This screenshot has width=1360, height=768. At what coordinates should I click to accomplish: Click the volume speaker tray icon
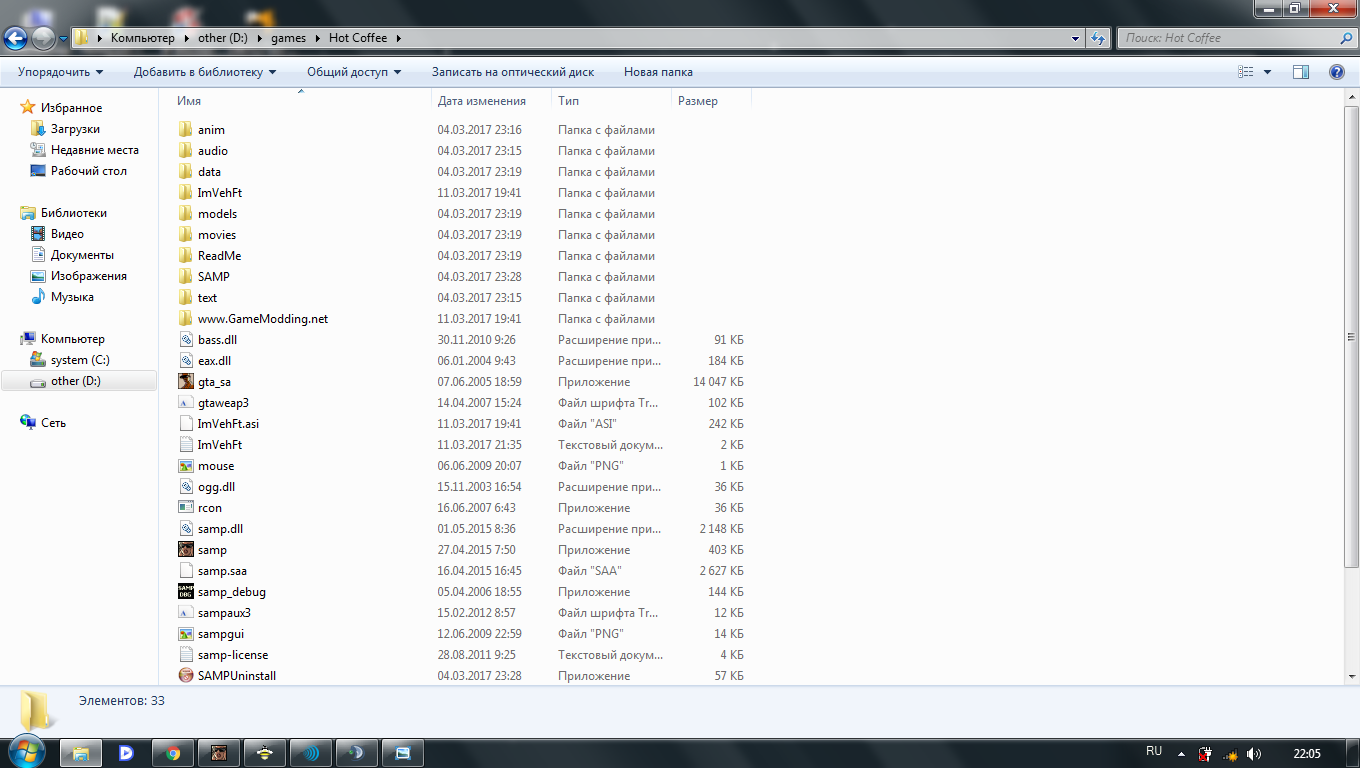coord(1254,753)
